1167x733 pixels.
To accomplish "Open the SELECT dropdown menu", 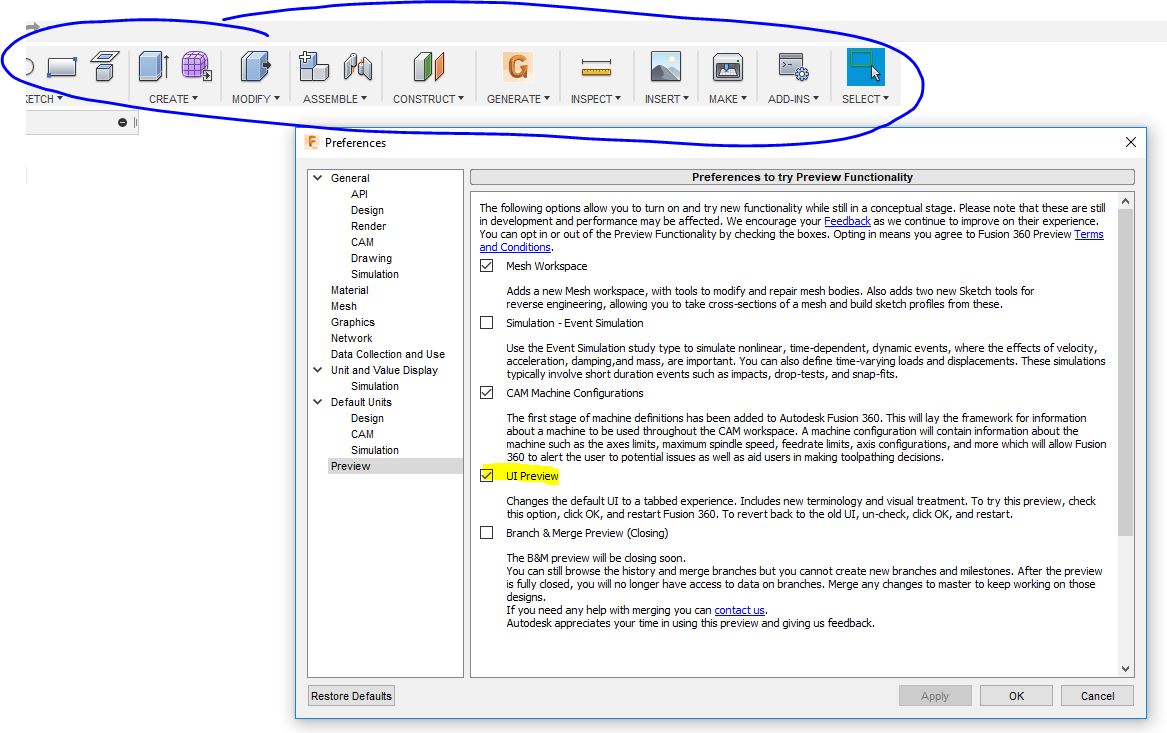I will (x=865, y=98).
